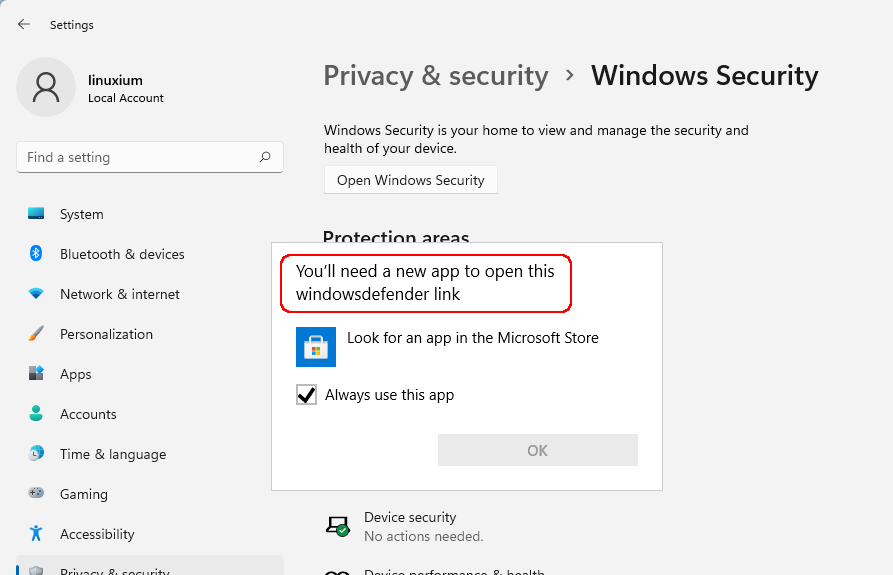Screen dimensions: 893x575
Task: Uncheck Always use this app
Action: pyautogui.click(x=306, y=394)
